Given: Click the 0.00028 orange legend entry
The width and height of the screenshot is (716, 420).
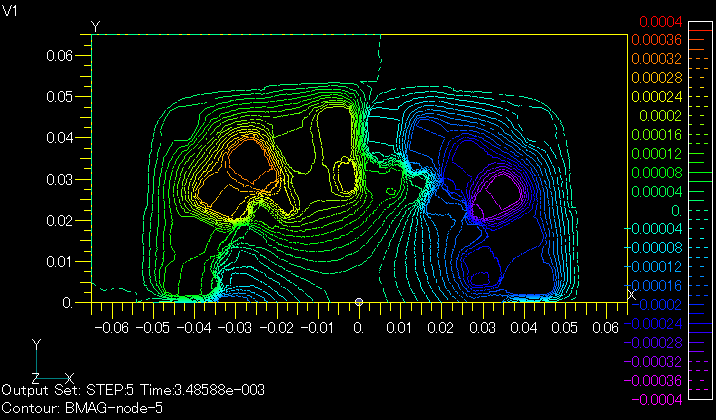Looking at the screenshot, I should (x=664, y=77).
